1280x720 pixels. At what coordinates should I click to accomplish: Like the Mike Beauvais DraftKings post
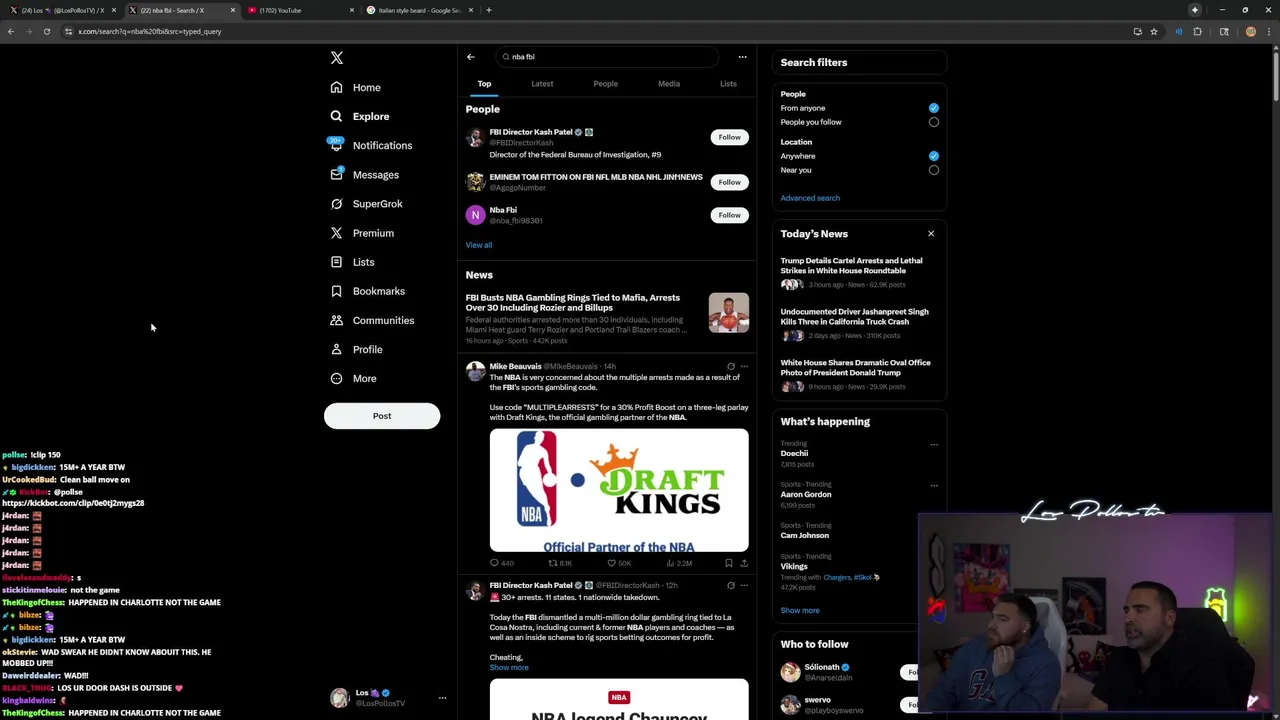click(x=619, y=563)
